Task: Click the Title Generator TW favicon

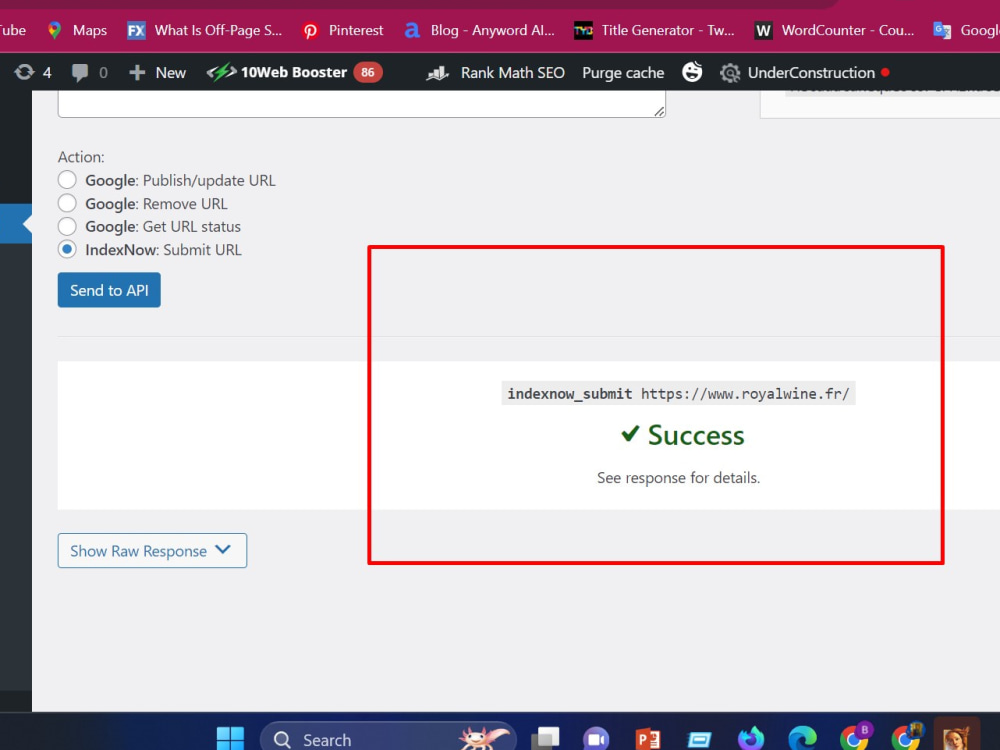Action: coord(583,30)
